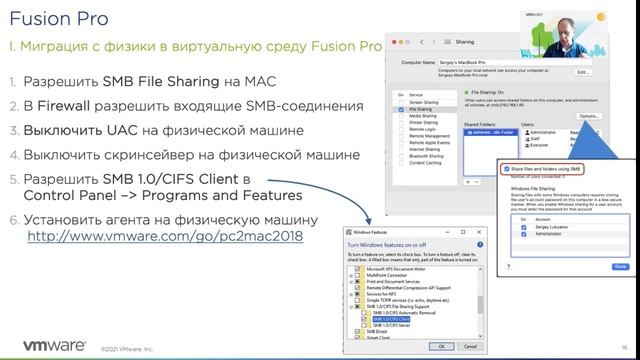Minimize the Windows Features dialog
The image size is (640, 360).
tap(447, 232)
